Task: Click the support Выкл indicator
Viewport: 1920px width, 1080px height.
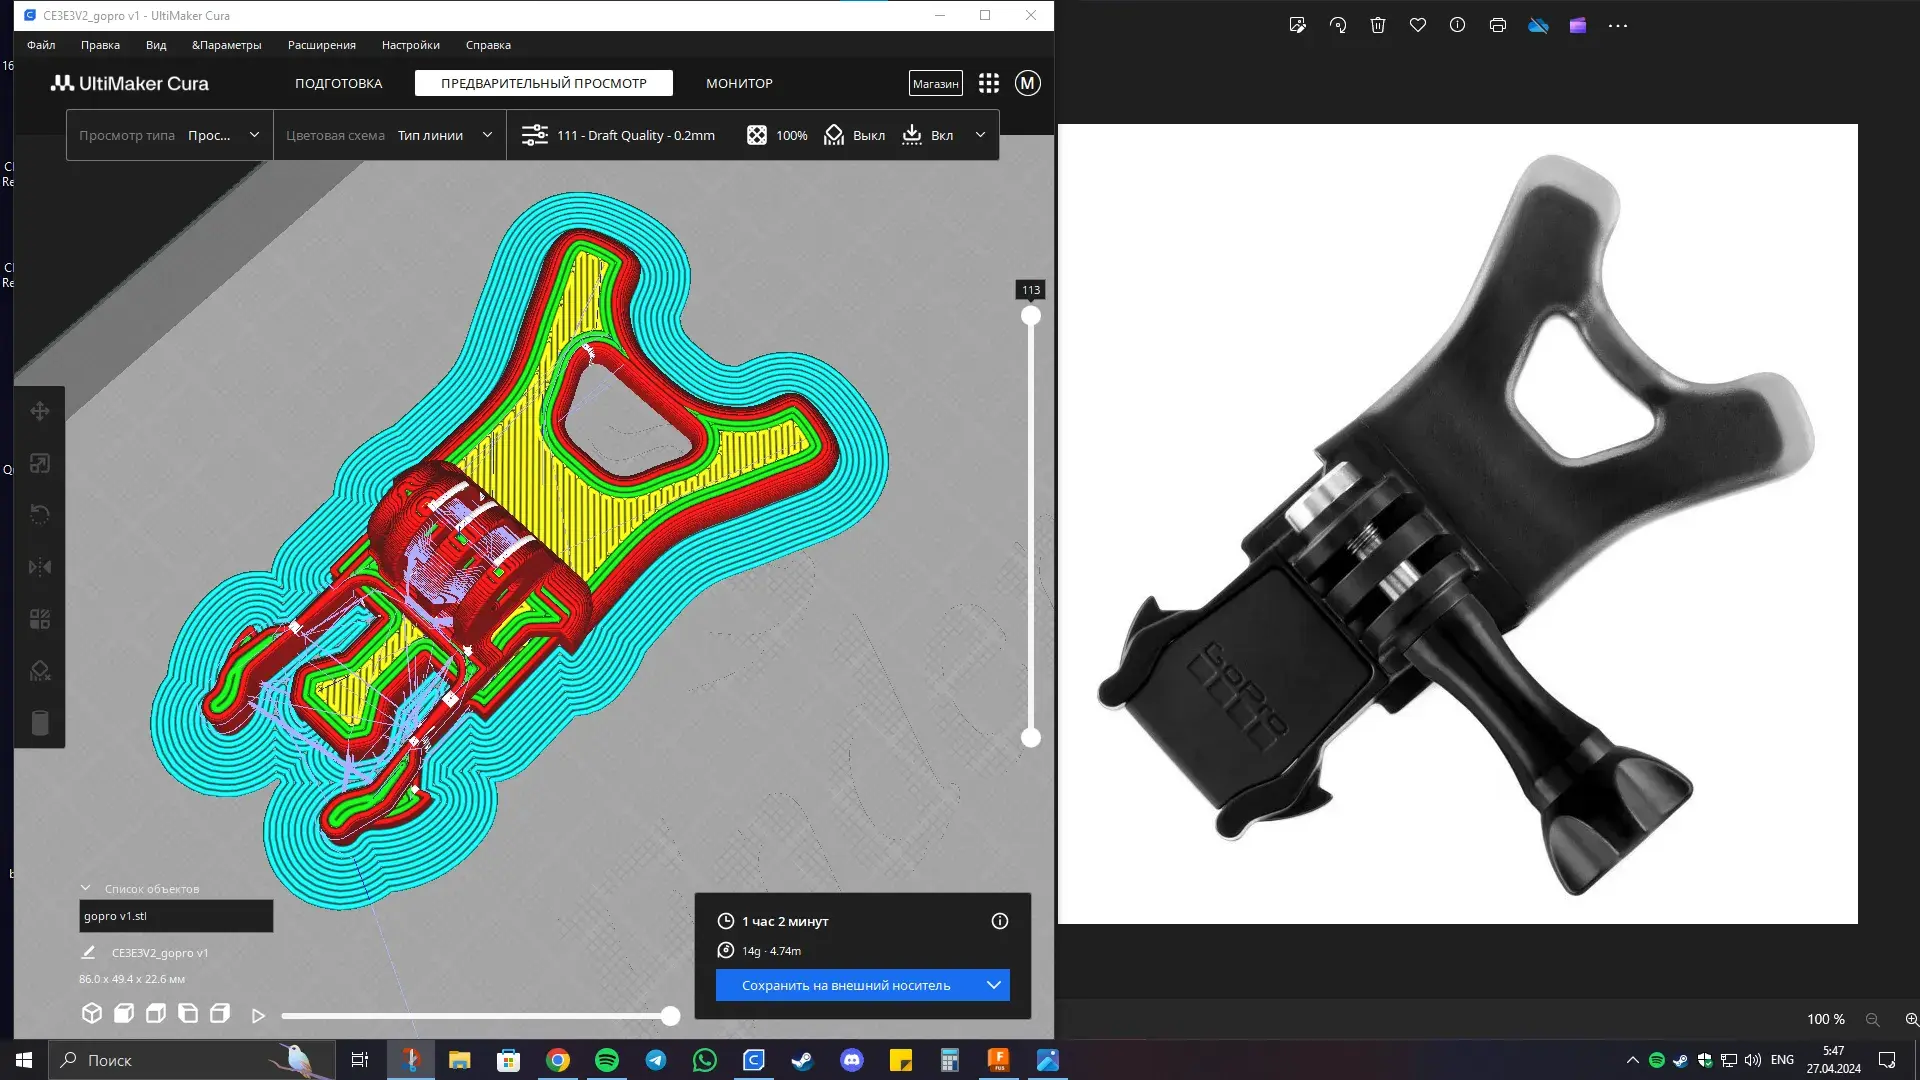Action: coord(854,135)
